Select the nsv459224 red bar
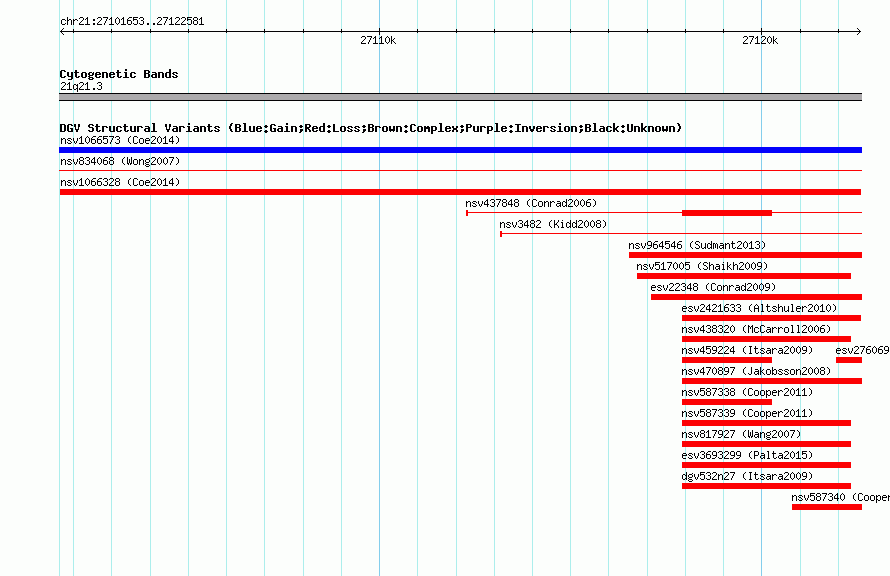This screenshot has width=890, height=576. click(727, 360)
